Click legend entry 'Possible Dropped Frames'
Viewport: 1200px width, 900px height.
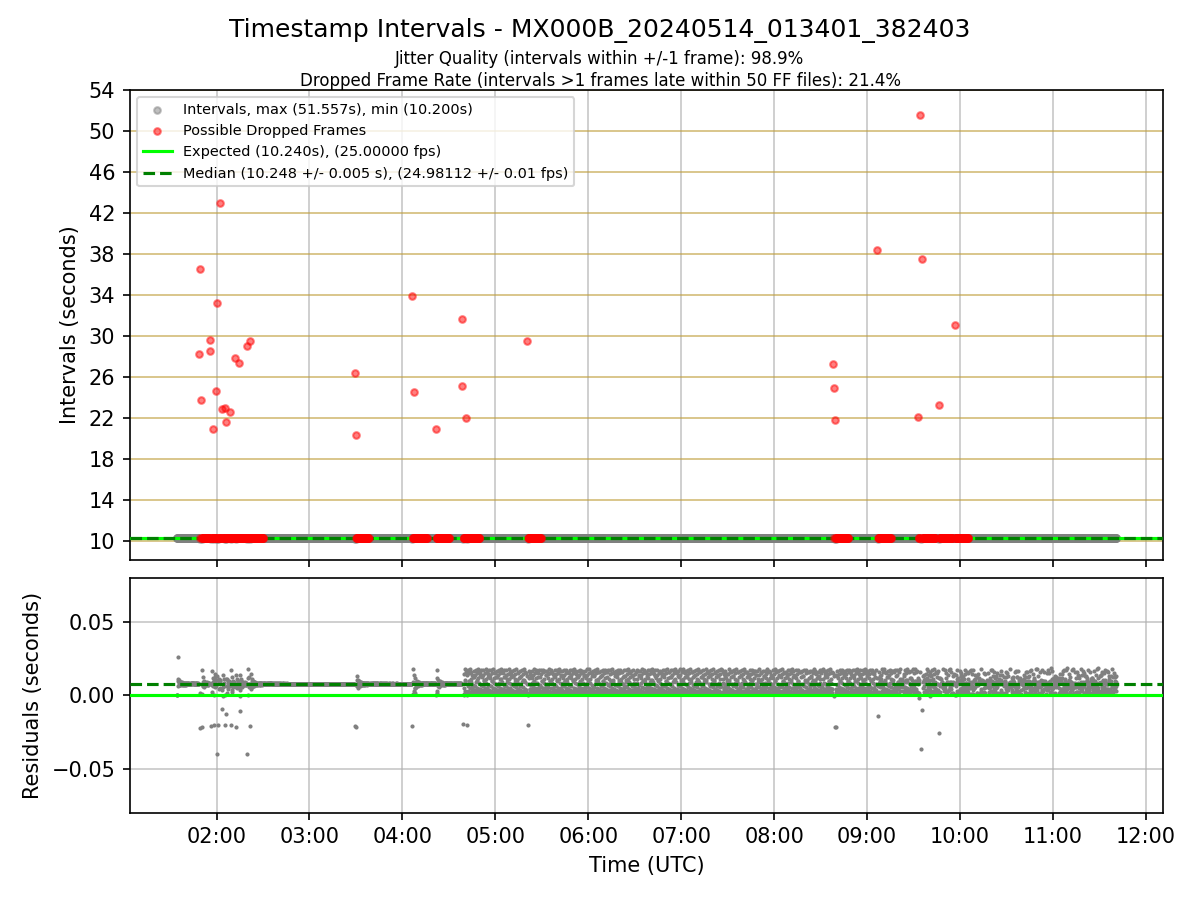274,130
